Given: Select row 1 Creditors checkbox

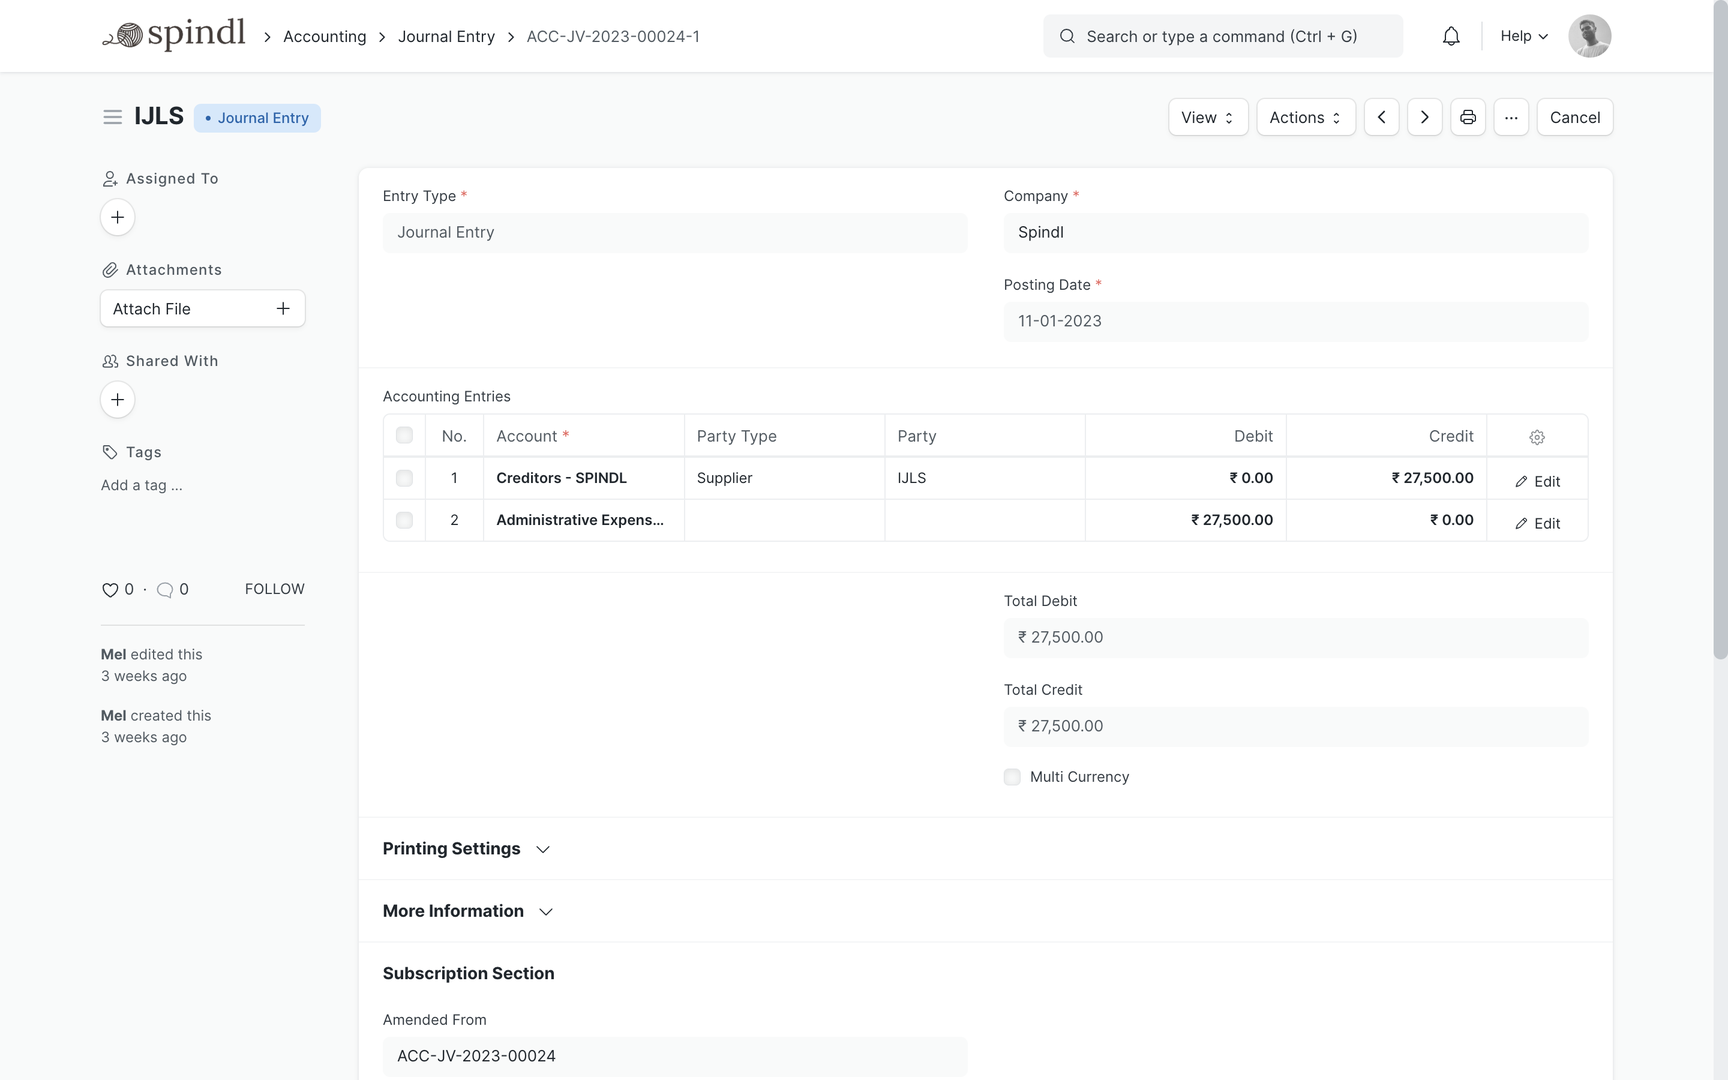Looking at the screenshot, I should 404,479.
